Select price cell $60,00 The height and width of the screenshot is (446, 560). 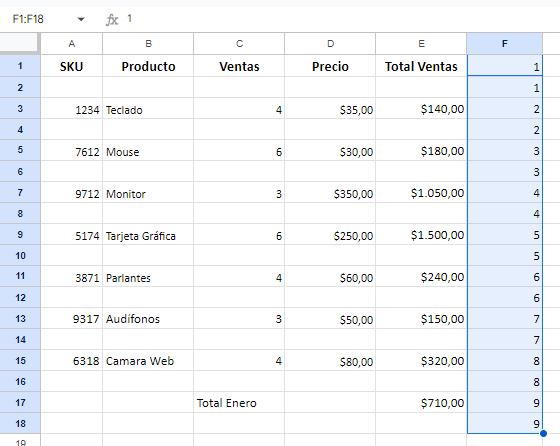point(330,277)
